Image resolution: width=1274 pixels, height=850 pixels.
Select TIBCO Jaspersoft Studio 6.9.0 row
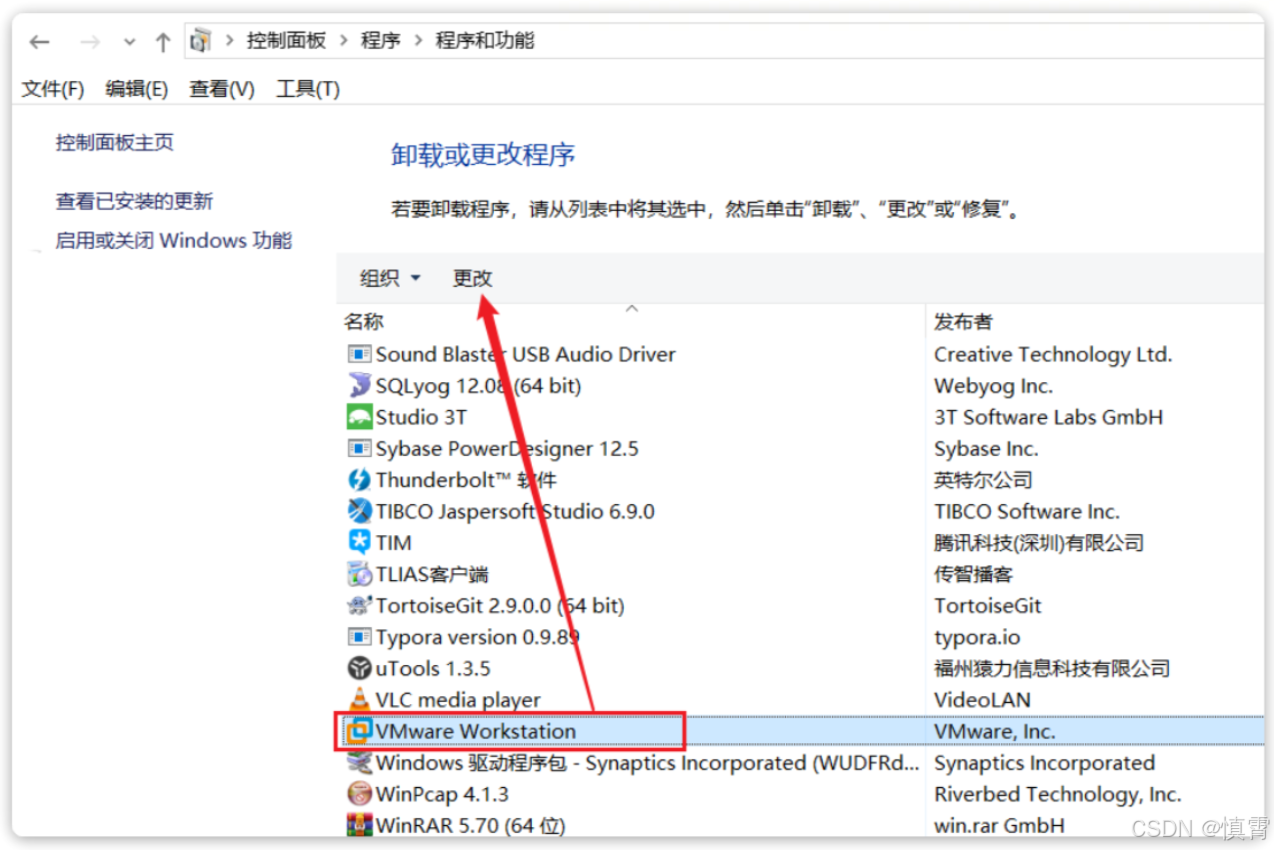[800, 511]
